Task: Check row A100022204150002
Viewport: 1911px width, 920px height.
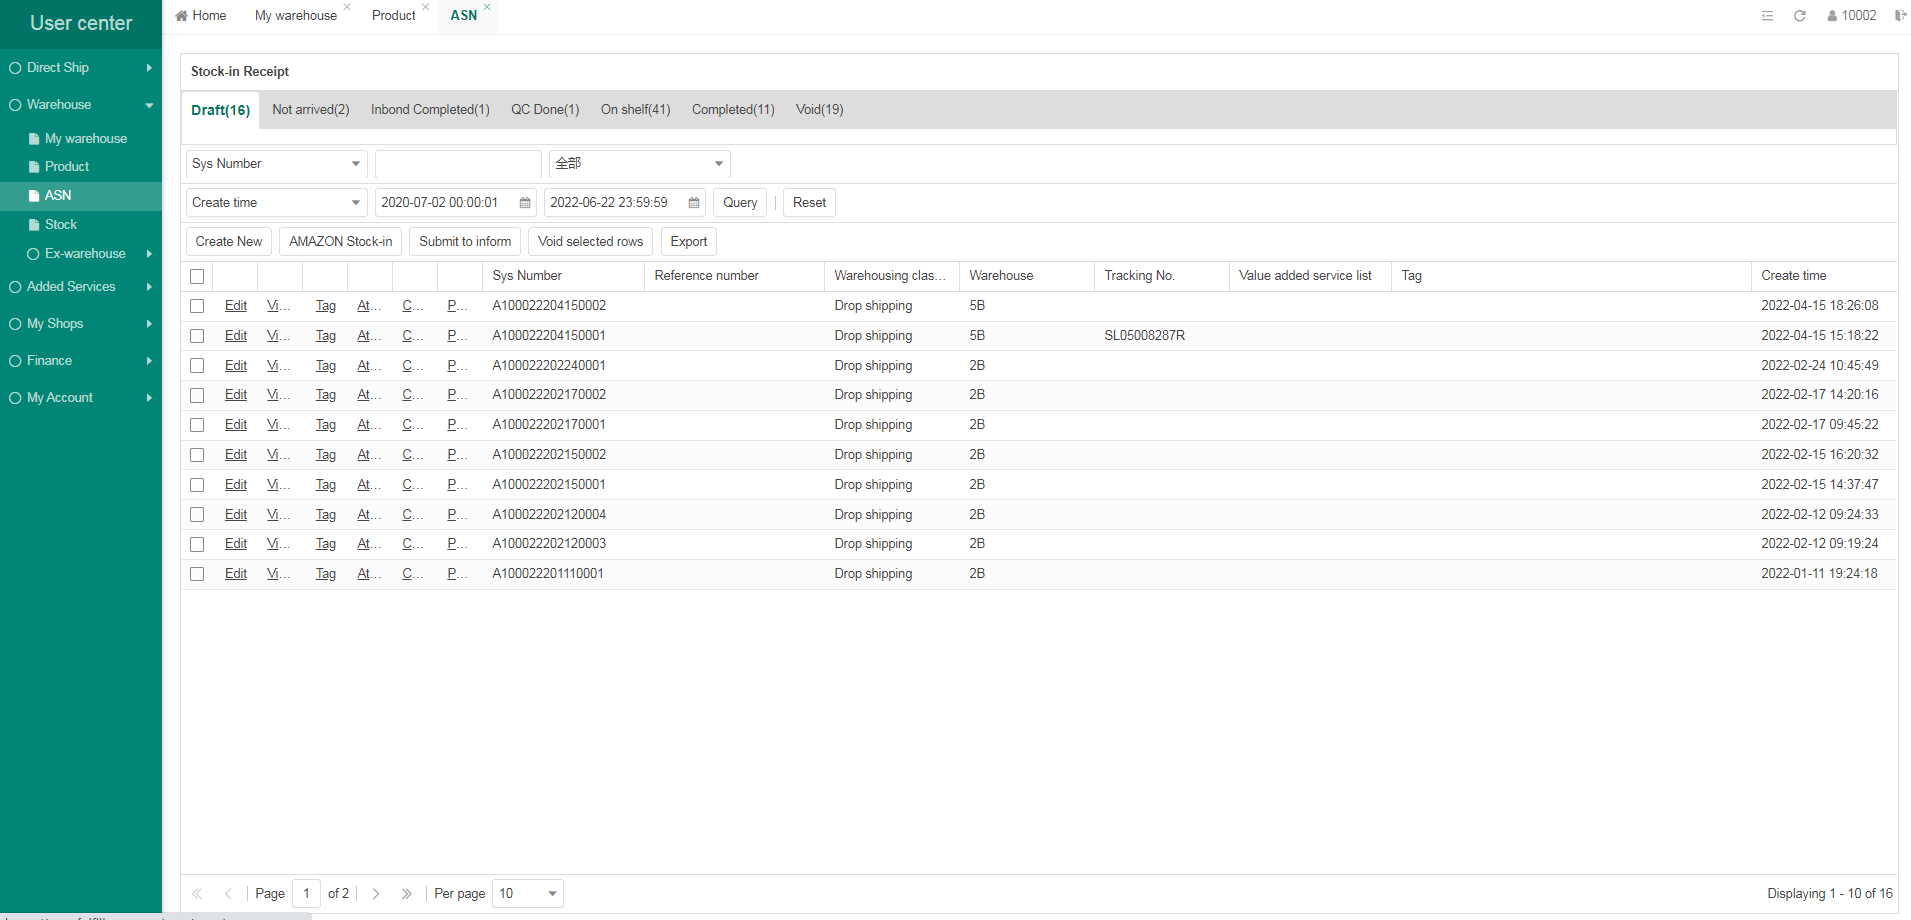Action: coord(197,306)
